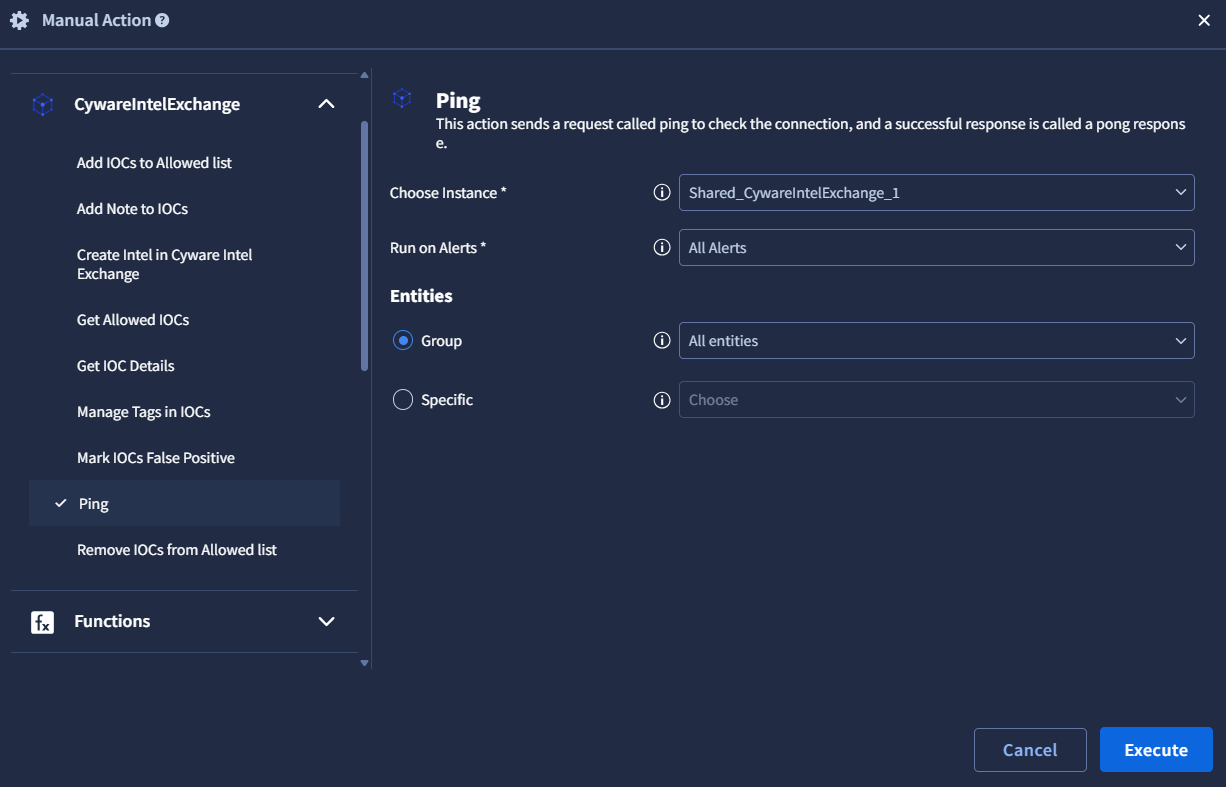Click info icon for Group entities
Screen dimensions: 1226x787
coord(661,341)
